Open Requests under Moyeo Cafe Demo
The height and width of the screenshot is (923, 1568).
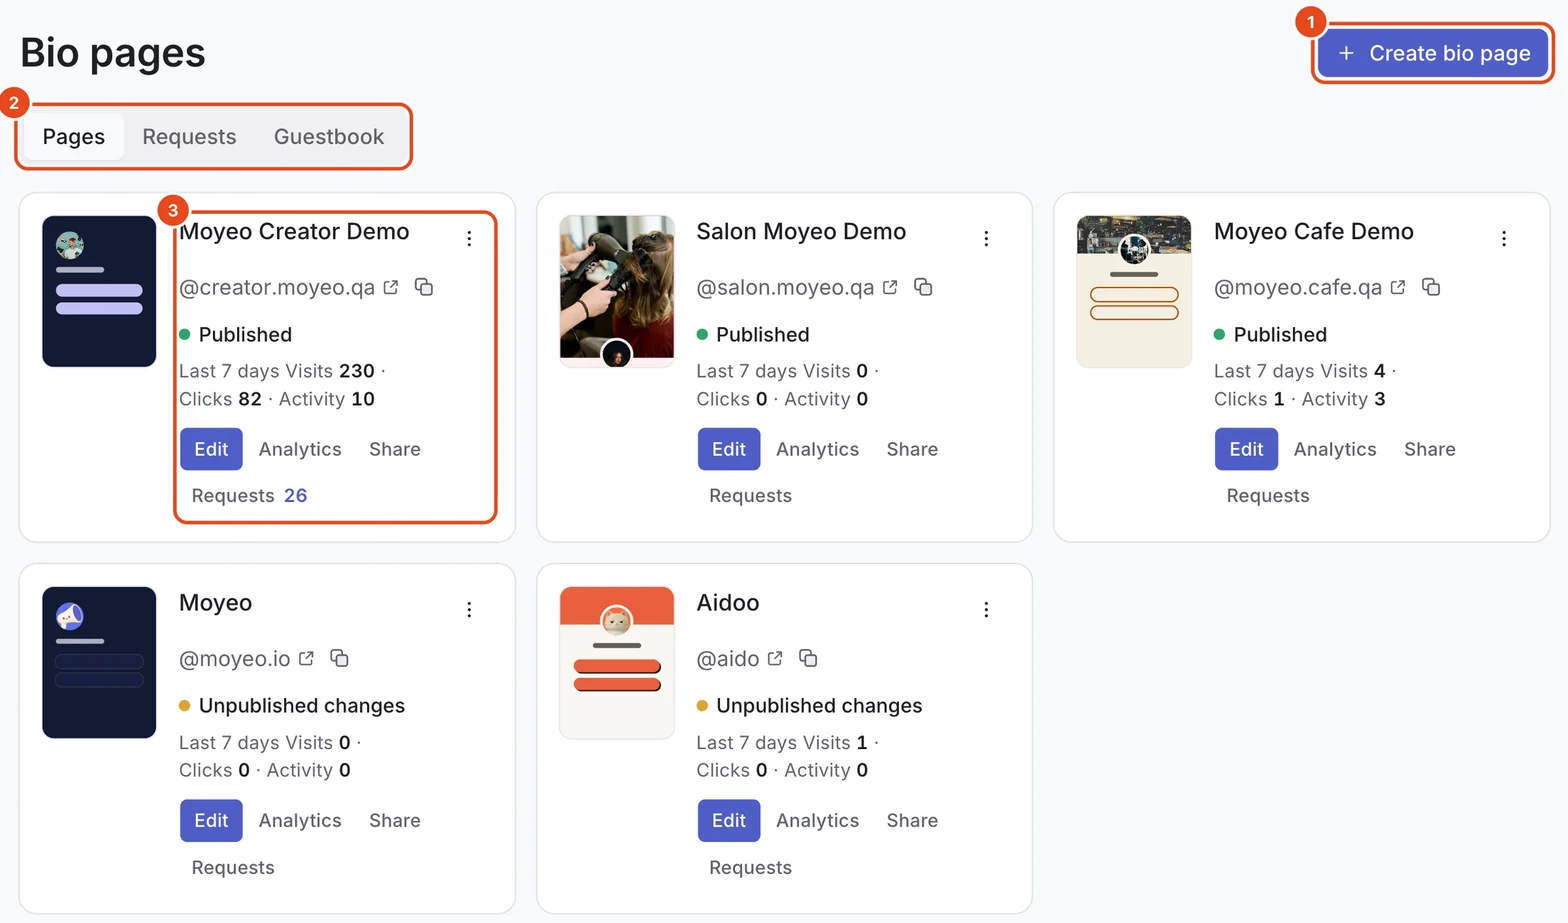pos(1268,496)
